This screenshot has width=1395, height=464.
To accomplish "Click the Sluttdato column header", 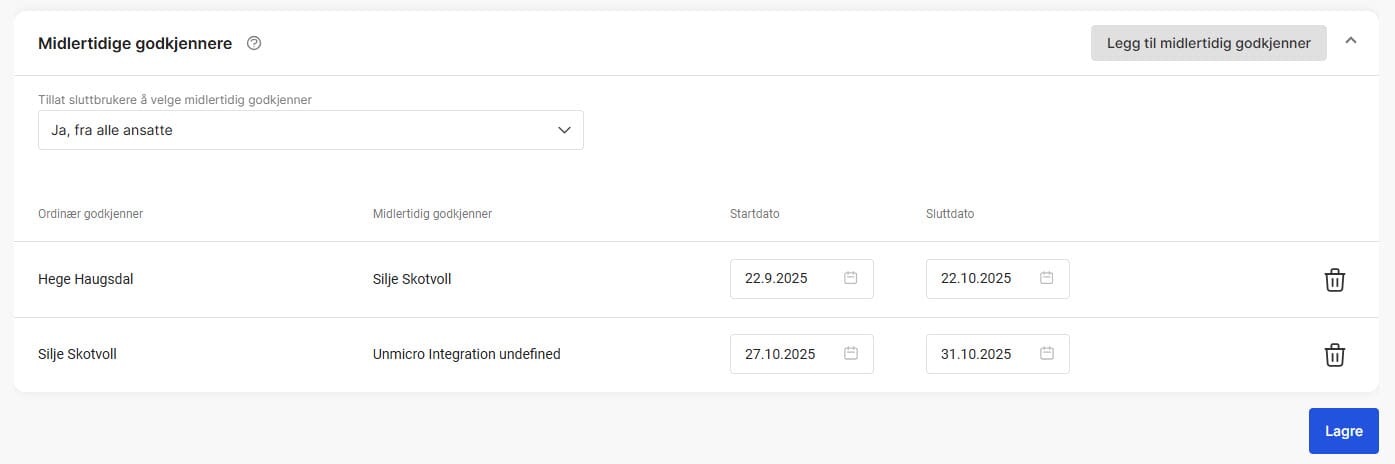I will 950,214.
